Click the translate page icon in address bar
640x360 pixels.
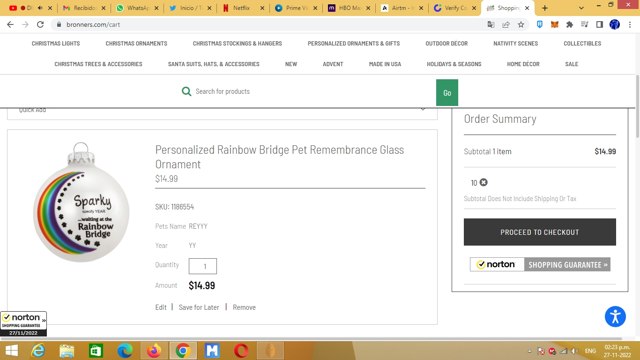tap(491, 24)
